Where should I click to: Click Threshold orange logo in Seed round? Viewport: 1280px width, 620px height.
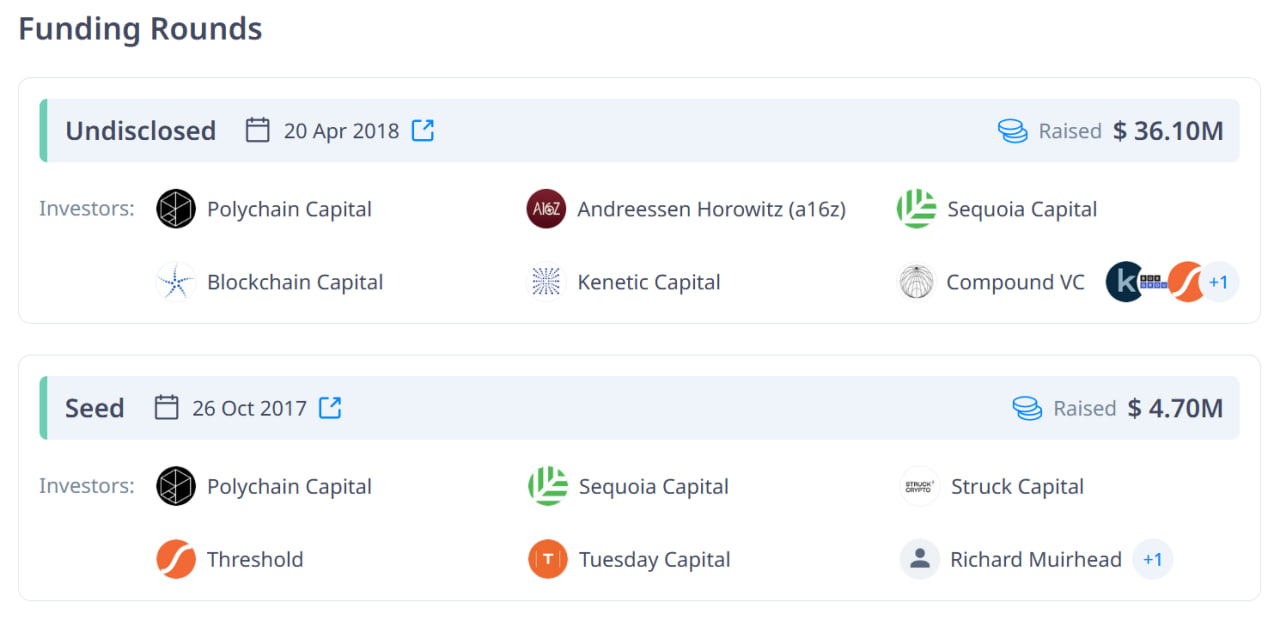point(176,559)
